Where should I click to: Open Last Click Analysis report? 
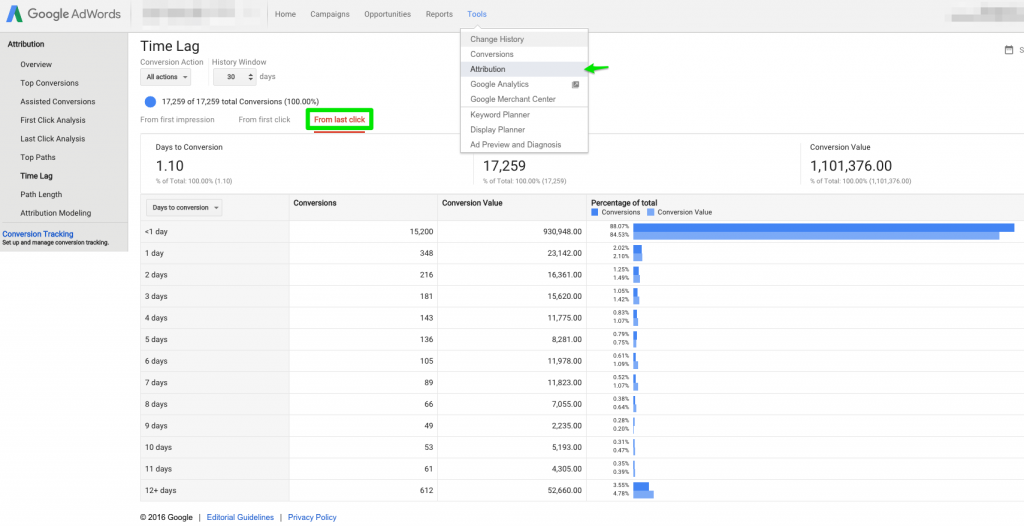tap(52, 139)
